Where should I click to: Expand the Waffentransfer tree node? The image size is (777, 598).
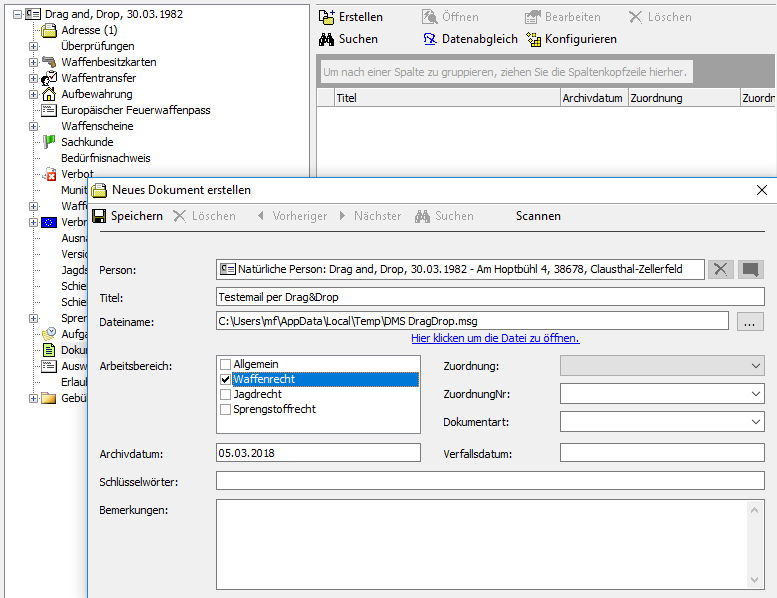(33, 78)
